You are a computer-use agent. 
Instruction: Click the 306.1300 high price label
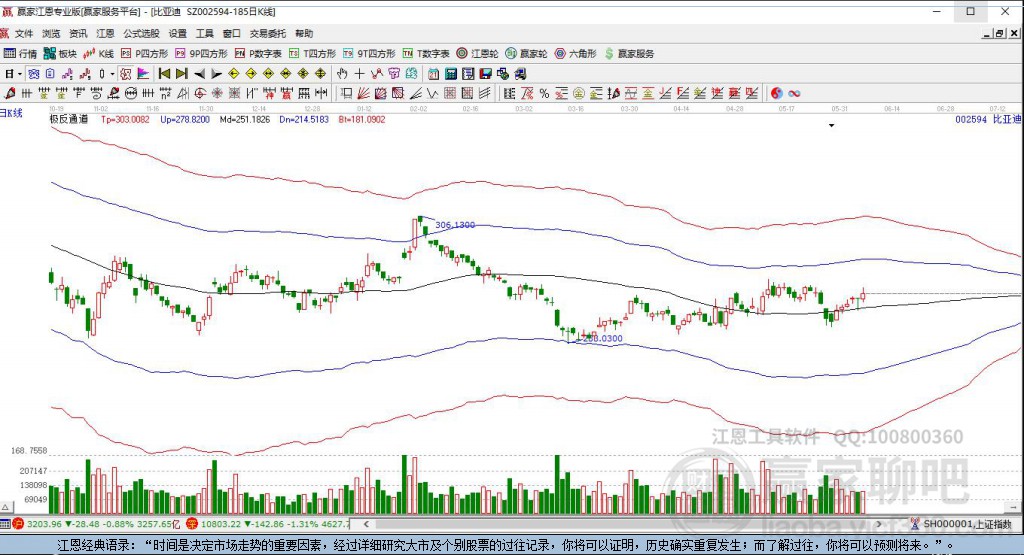pyautogui.click(x=455, y=225)
